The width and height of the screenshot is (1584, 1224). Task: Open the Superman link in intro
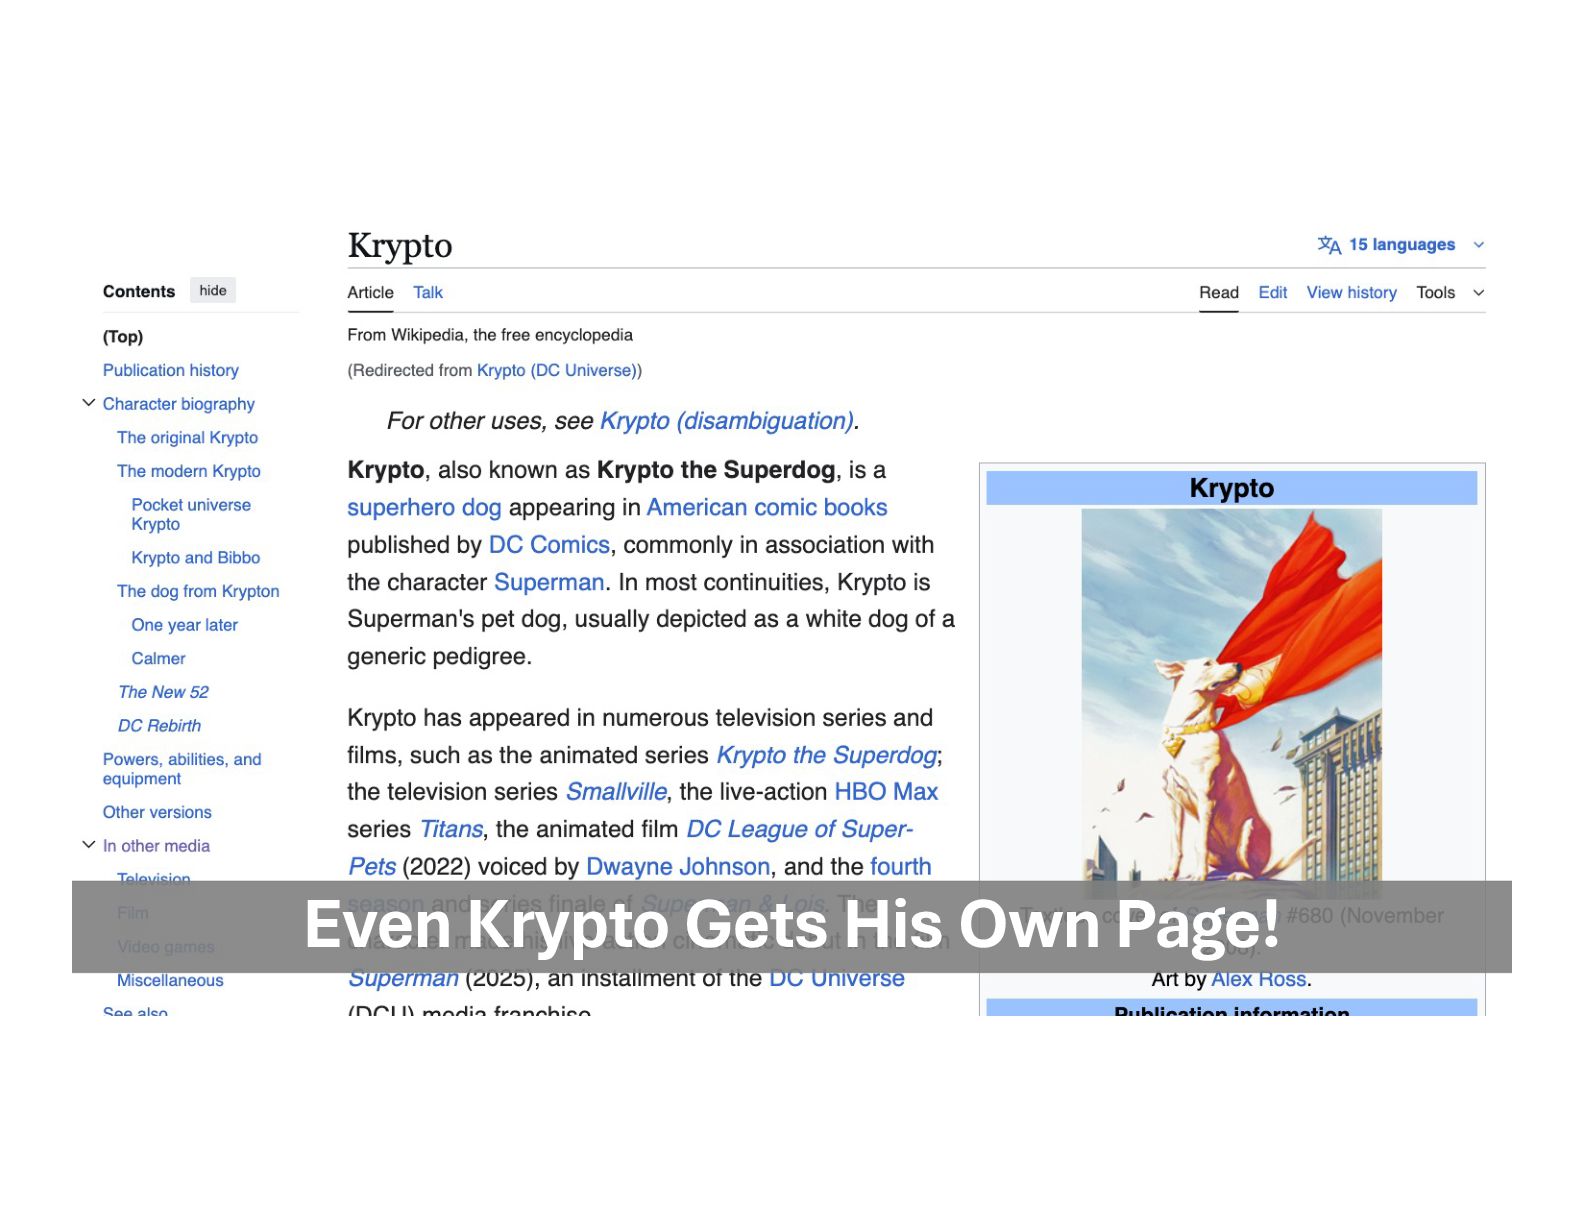coord(549,583)
